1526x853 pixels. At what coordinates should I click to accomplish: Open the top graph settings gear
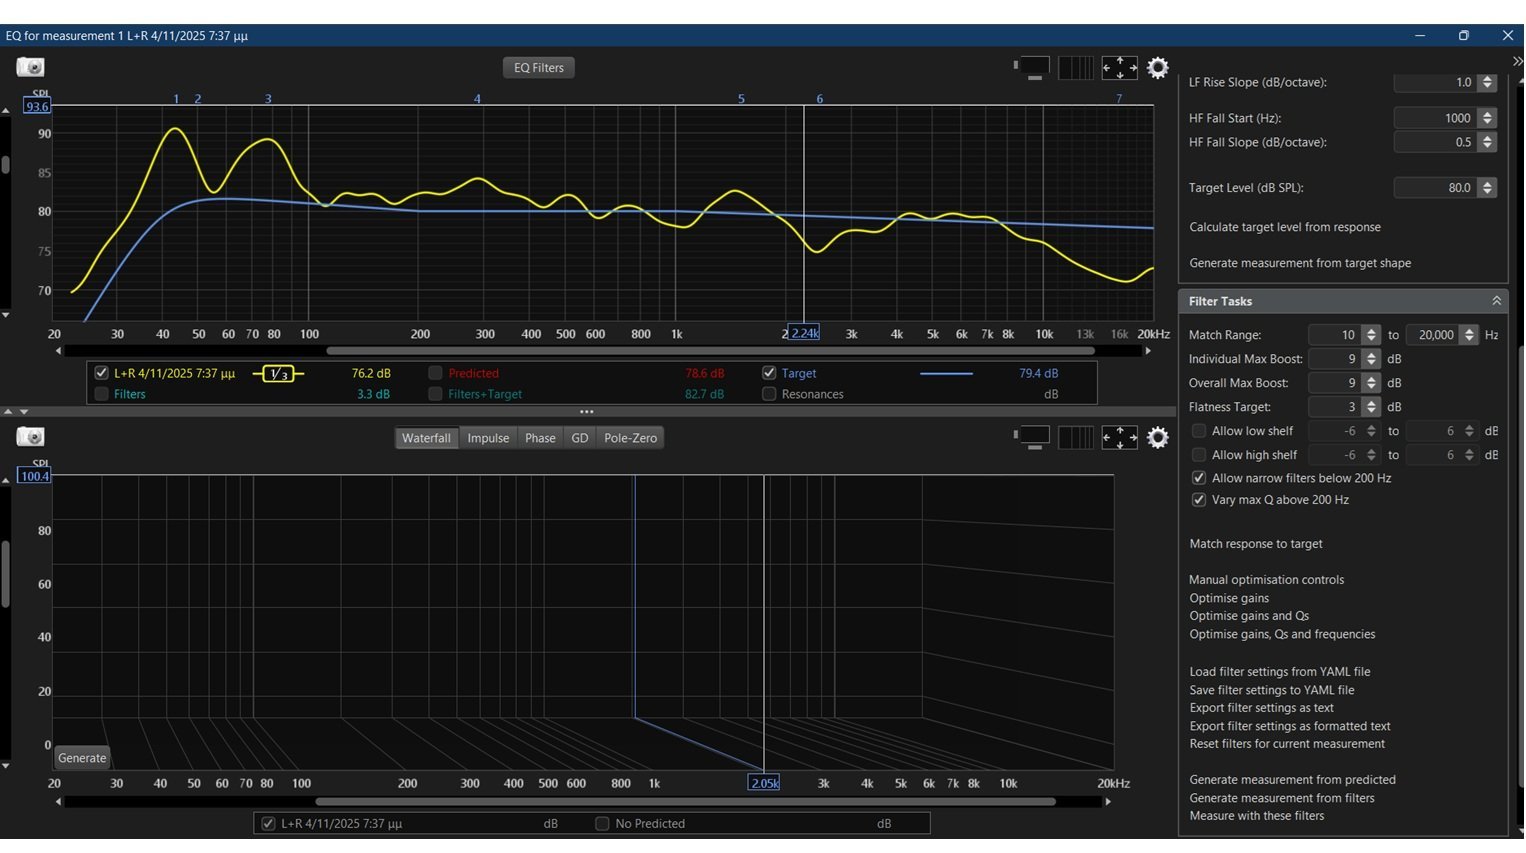pyautogui.click(x=1157, y=67)
